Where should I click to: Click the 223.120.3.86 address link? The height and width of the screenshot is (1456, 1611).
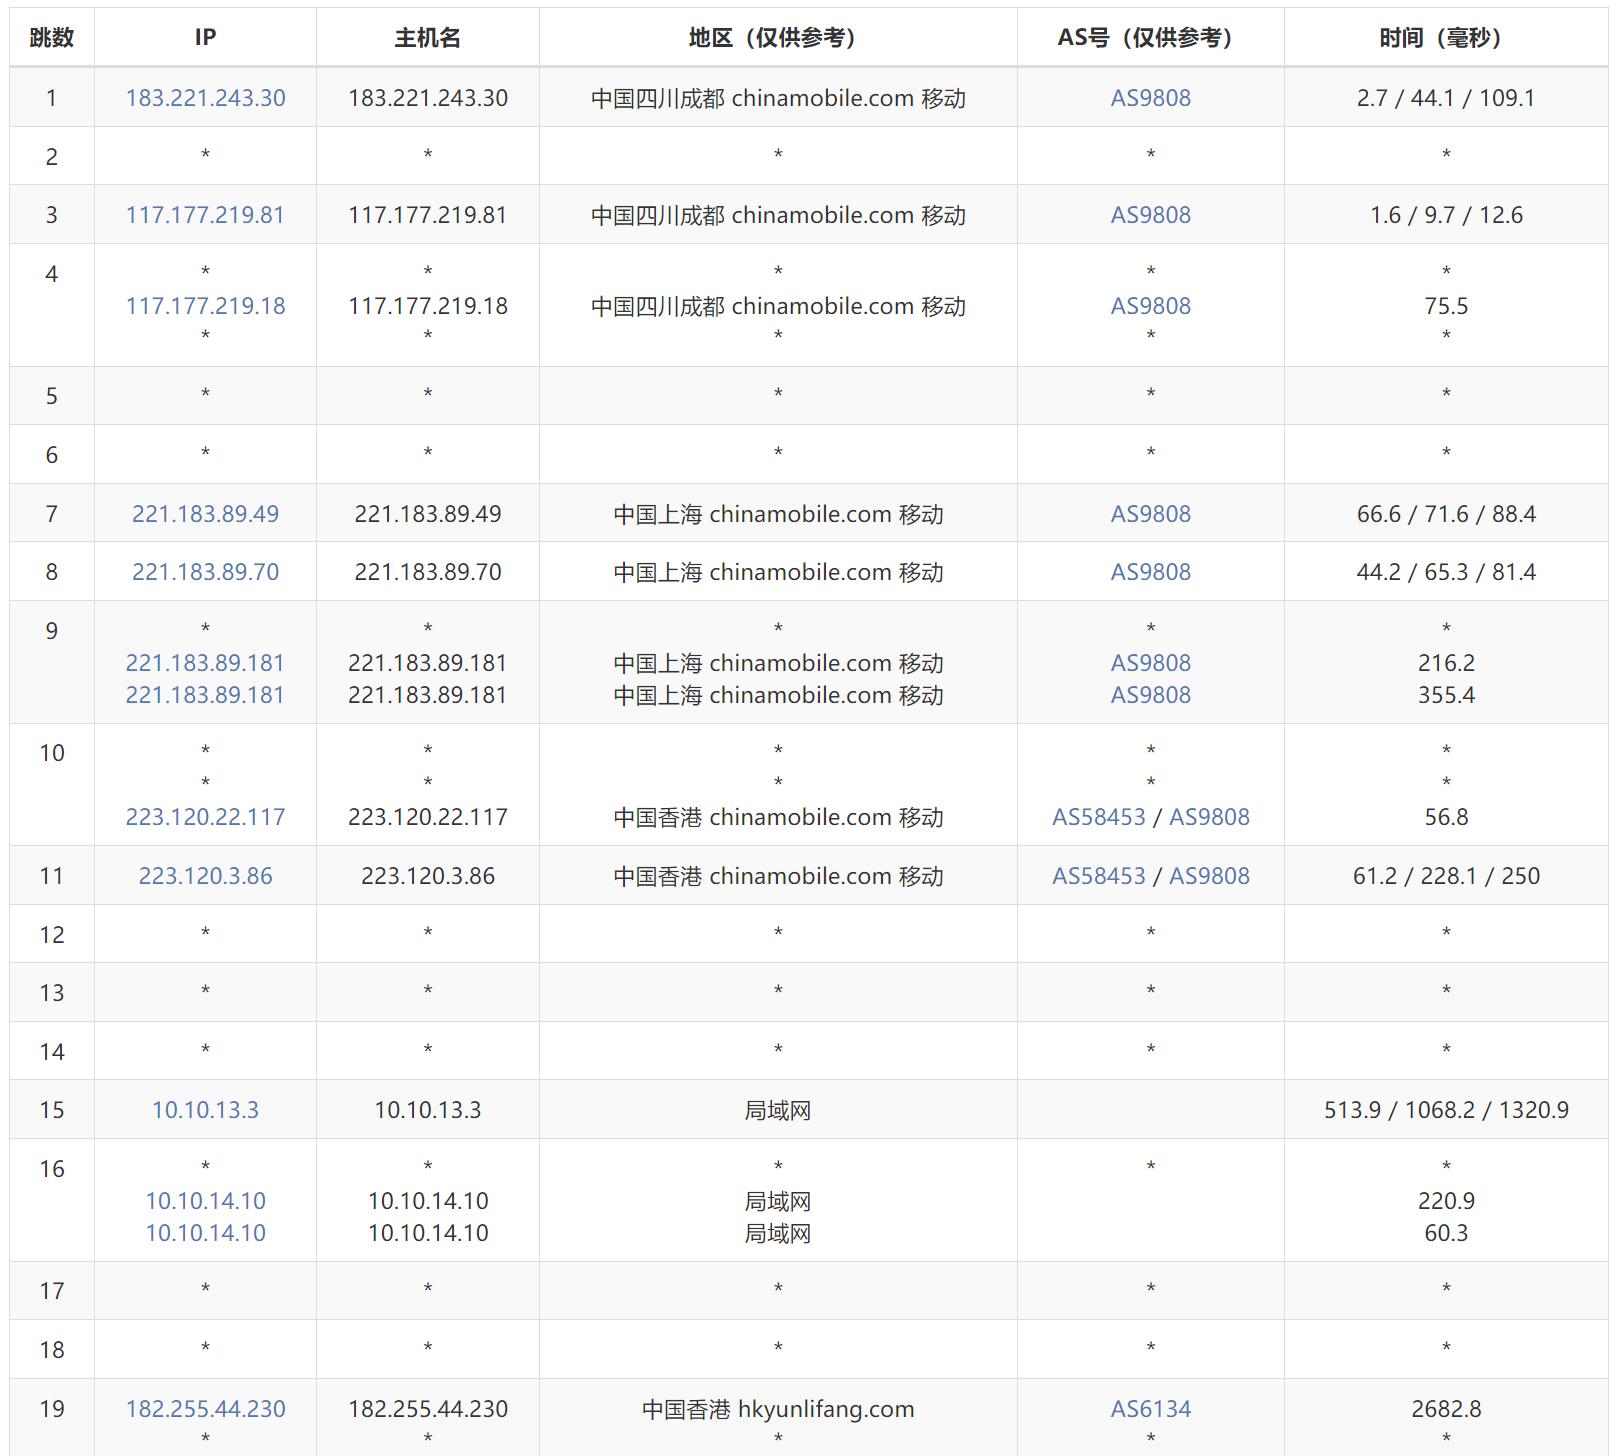[x=205, y=876]
